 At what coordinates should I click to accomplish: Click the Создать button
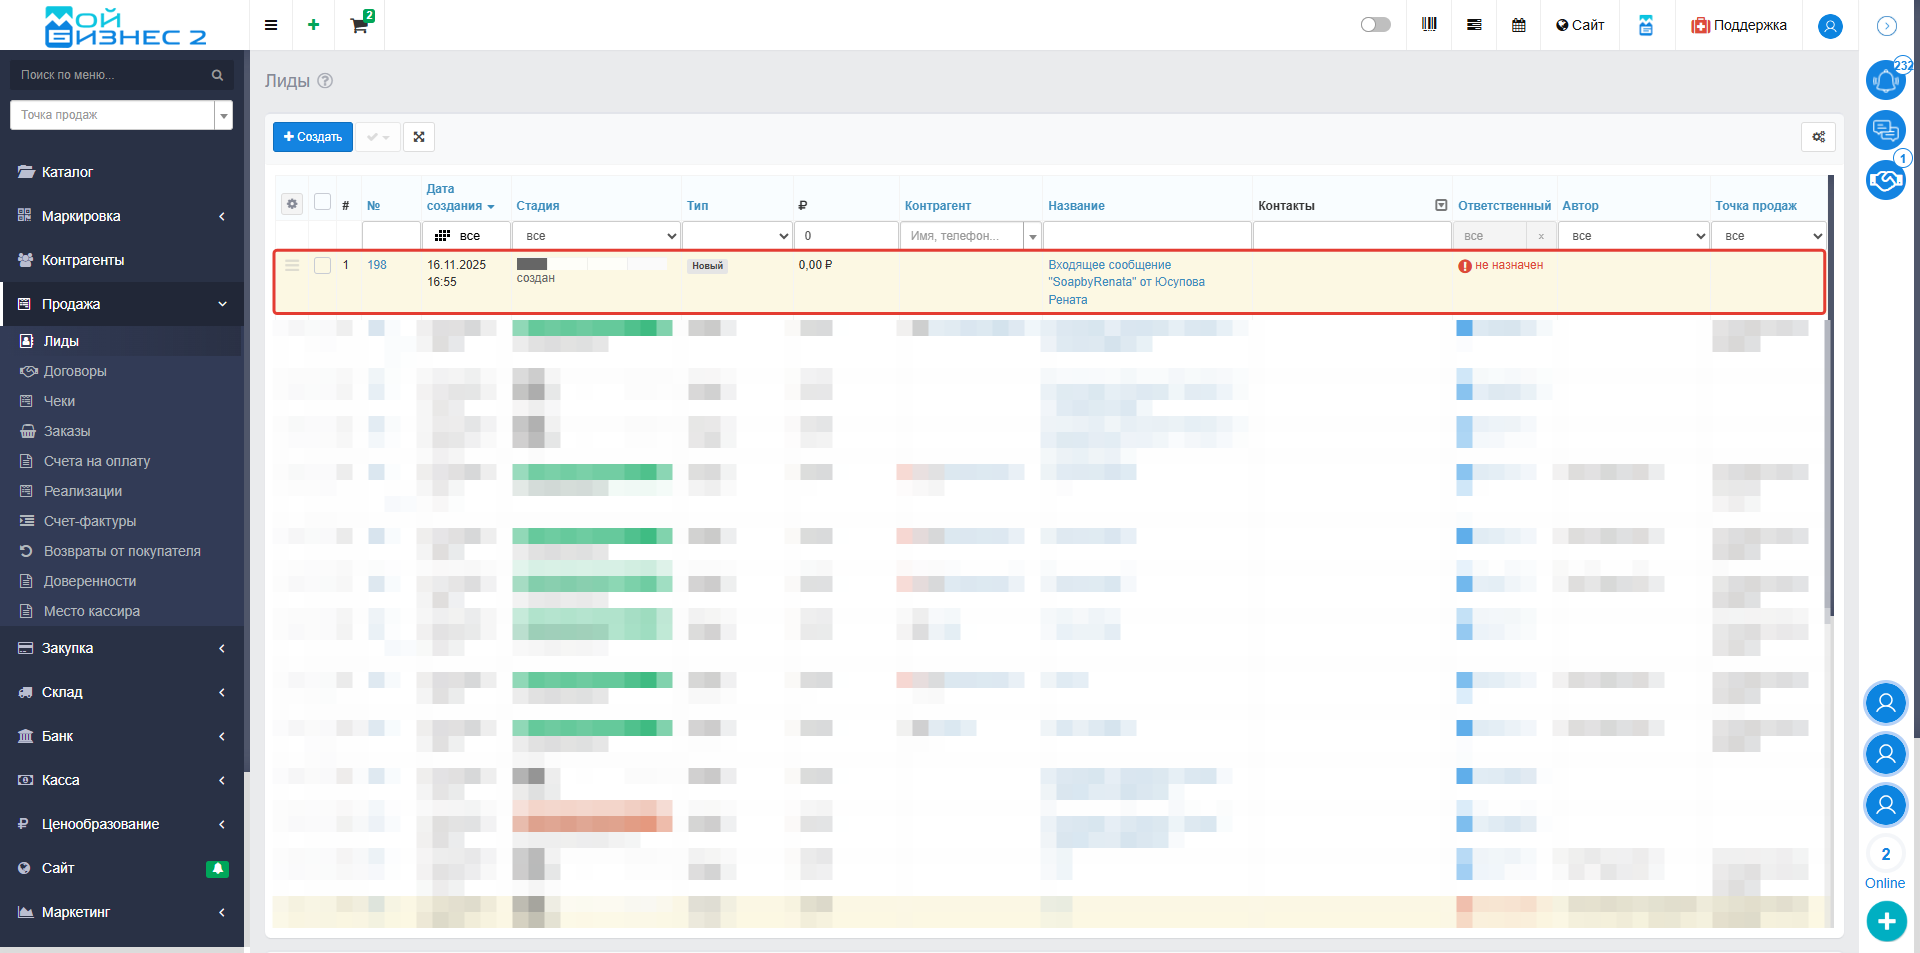tap(313, 137)
